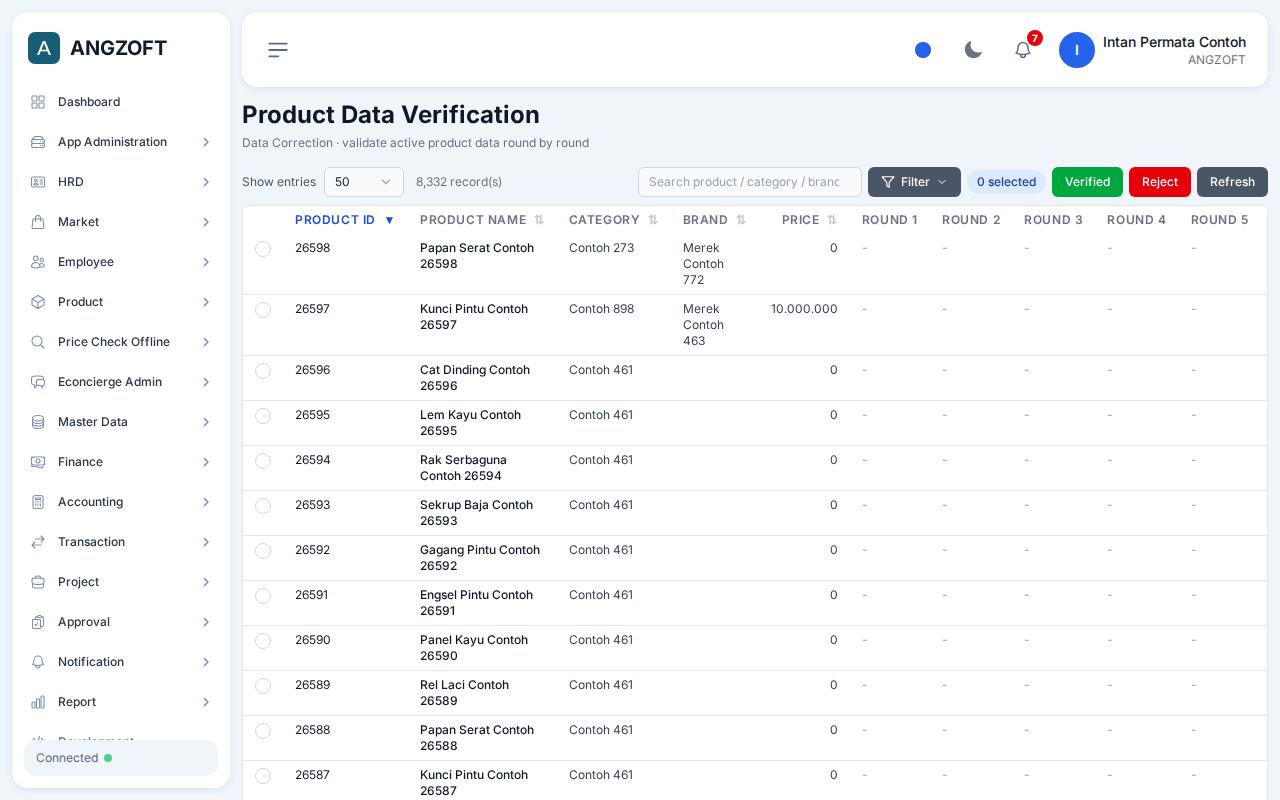Select row checkbox for product 26598
Screen dimensions: 1280x800
pyautogui.click(x=263, y=249)
